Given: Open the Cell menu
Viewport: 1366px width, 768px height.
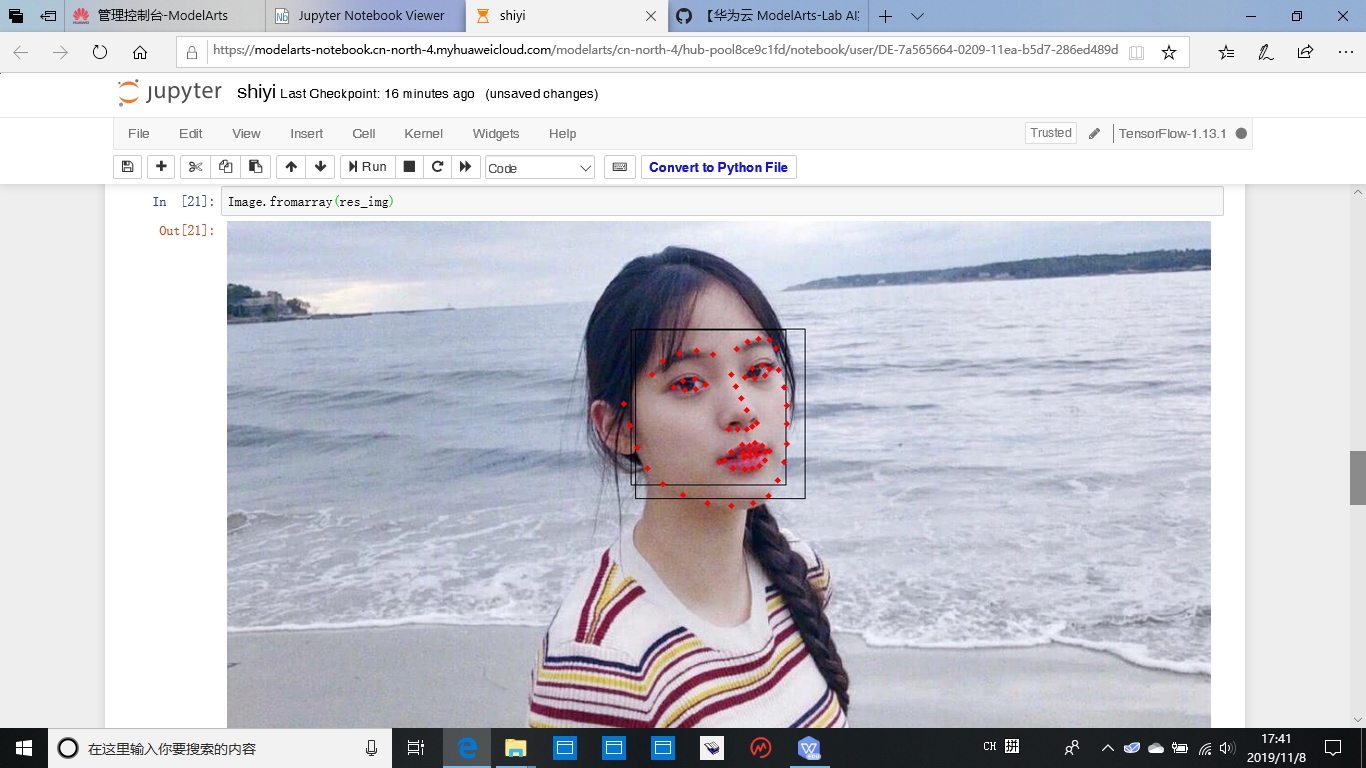Looking at the screenshot, I should [364, 133].
